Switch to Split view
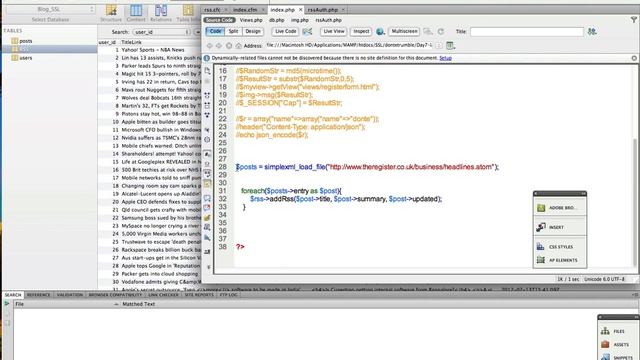Screen dimensions: 640x360 pos(233,31)
